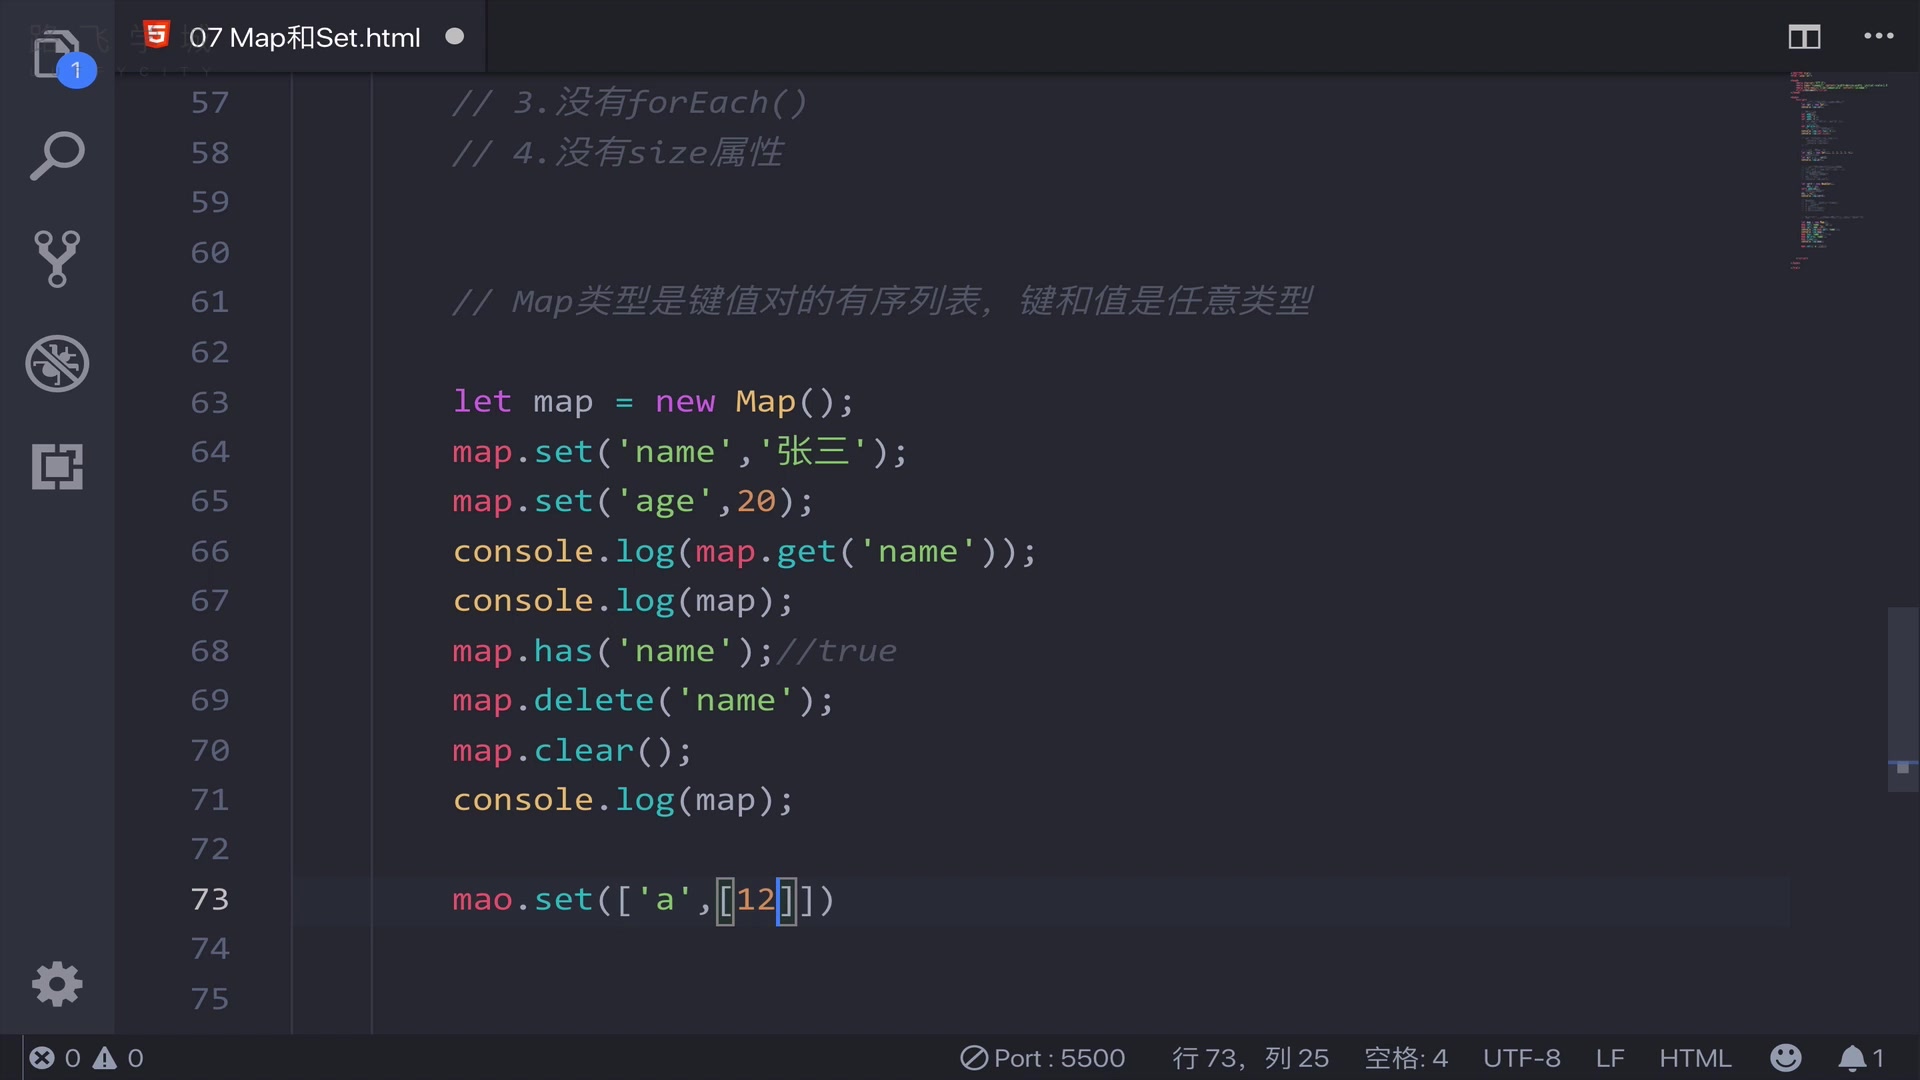Click line number 73
The height and width of the screenshot is (1080, 1920).
(210, 899)
